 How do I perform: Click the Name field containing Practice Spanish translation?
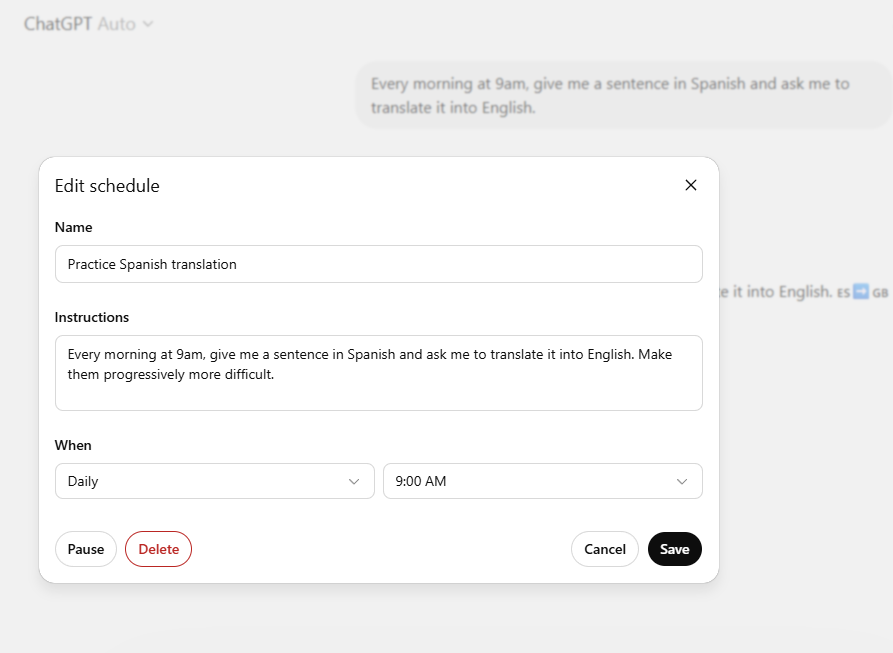tap(378, 263)
